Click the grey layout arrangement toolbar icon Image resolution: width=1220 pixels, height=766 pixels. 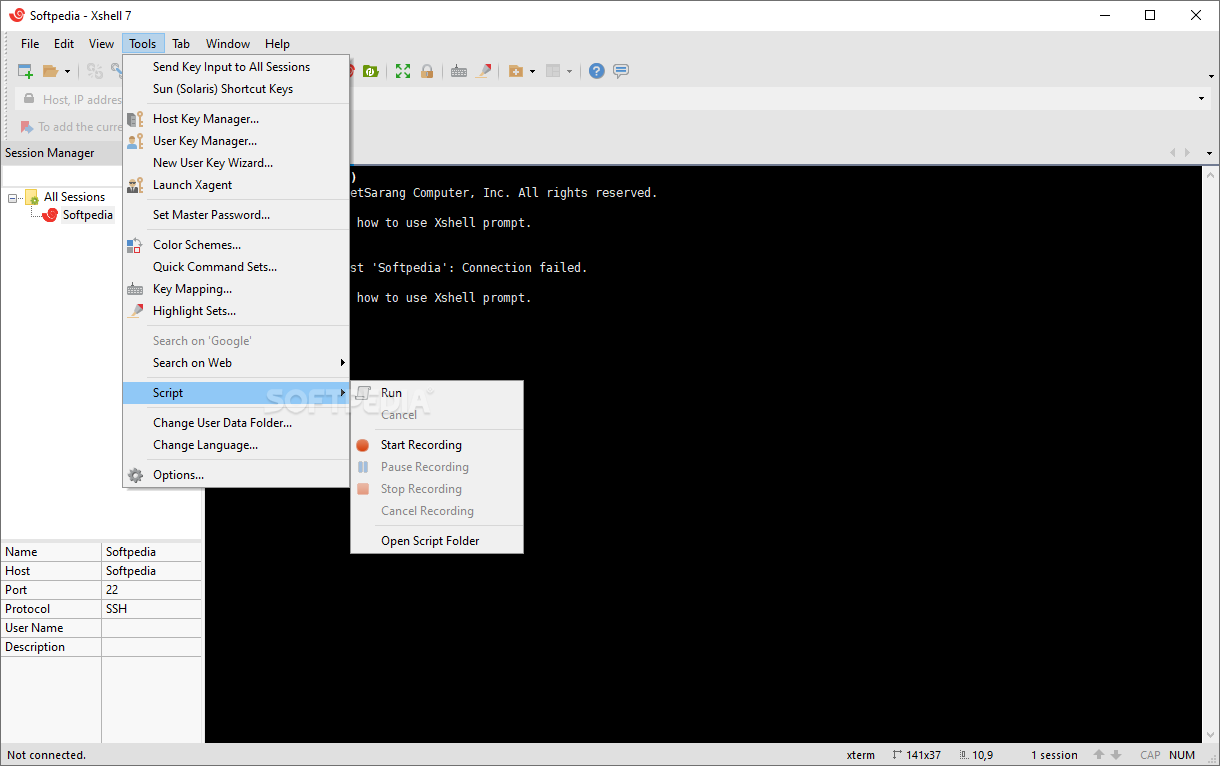click(553, 71)
